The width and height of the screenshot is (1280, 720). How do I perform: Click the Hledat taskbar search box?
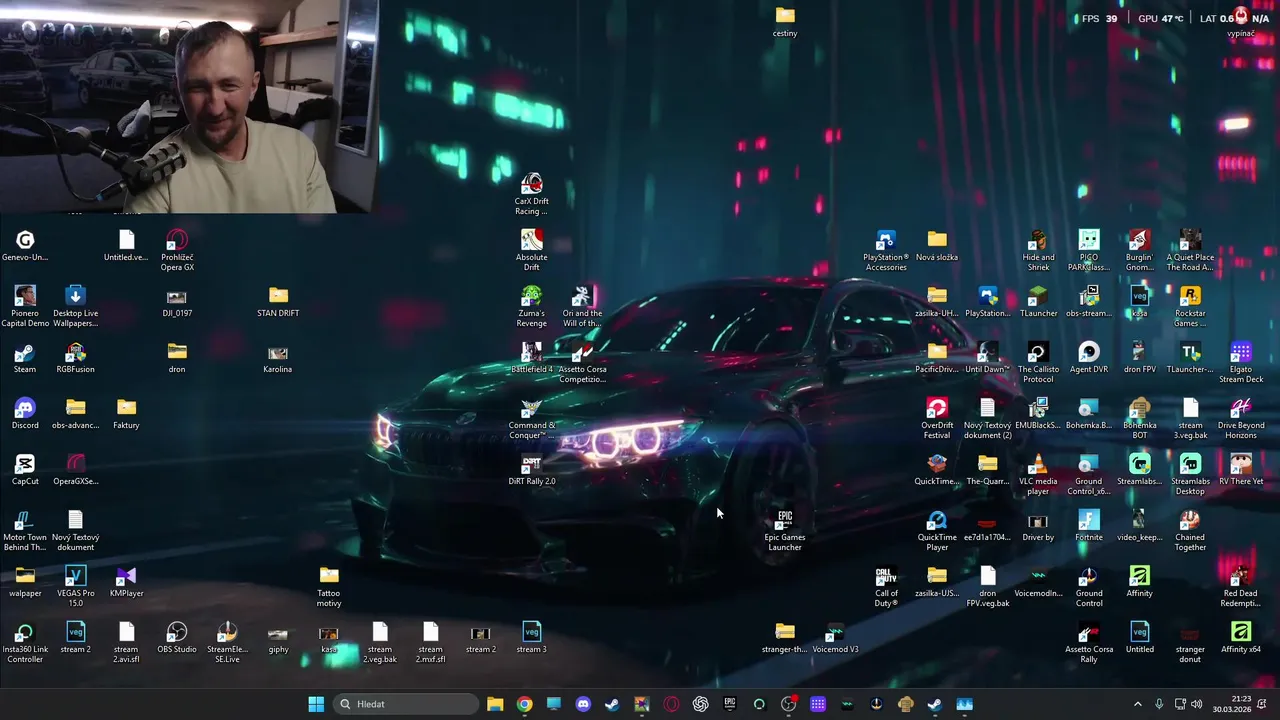tap(405, 704)
